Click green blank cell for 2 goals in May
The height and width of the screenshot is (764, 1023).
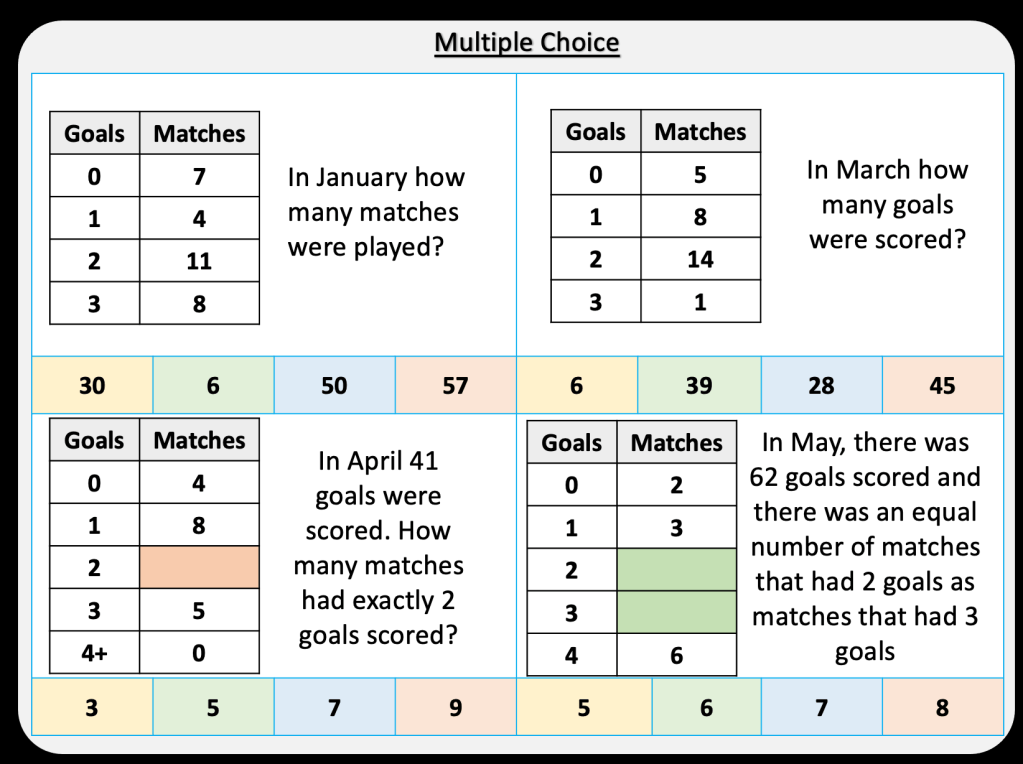[677, 570]
